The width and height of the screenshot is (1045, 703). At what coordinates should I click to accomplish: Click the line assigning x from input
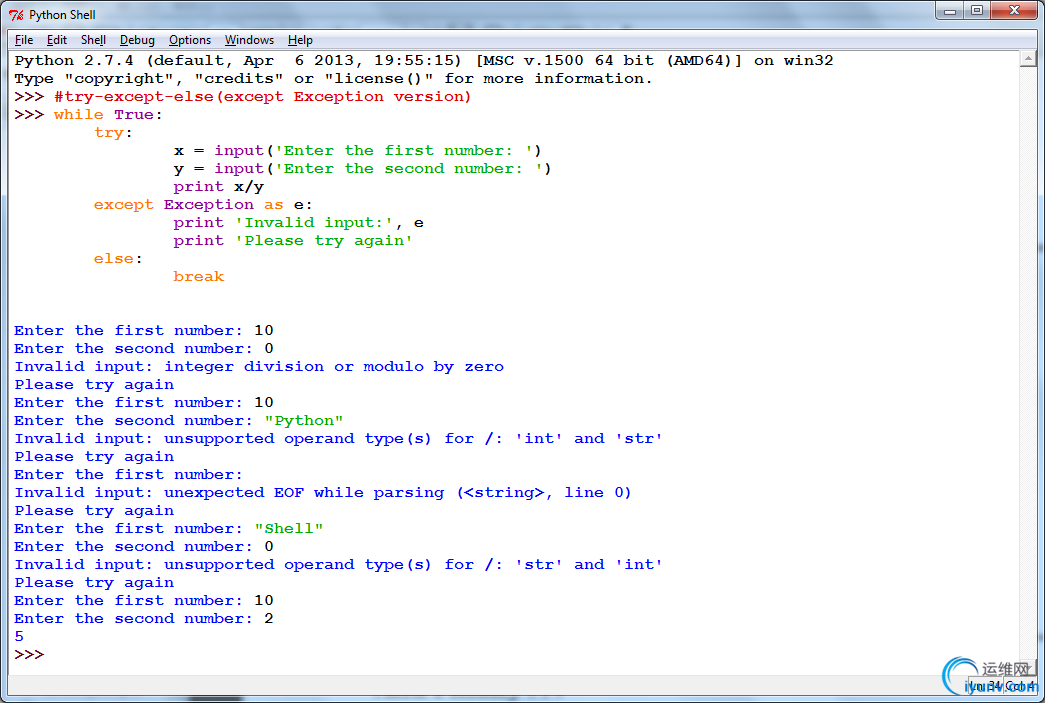pyautogui.click(x=358, y=151)
